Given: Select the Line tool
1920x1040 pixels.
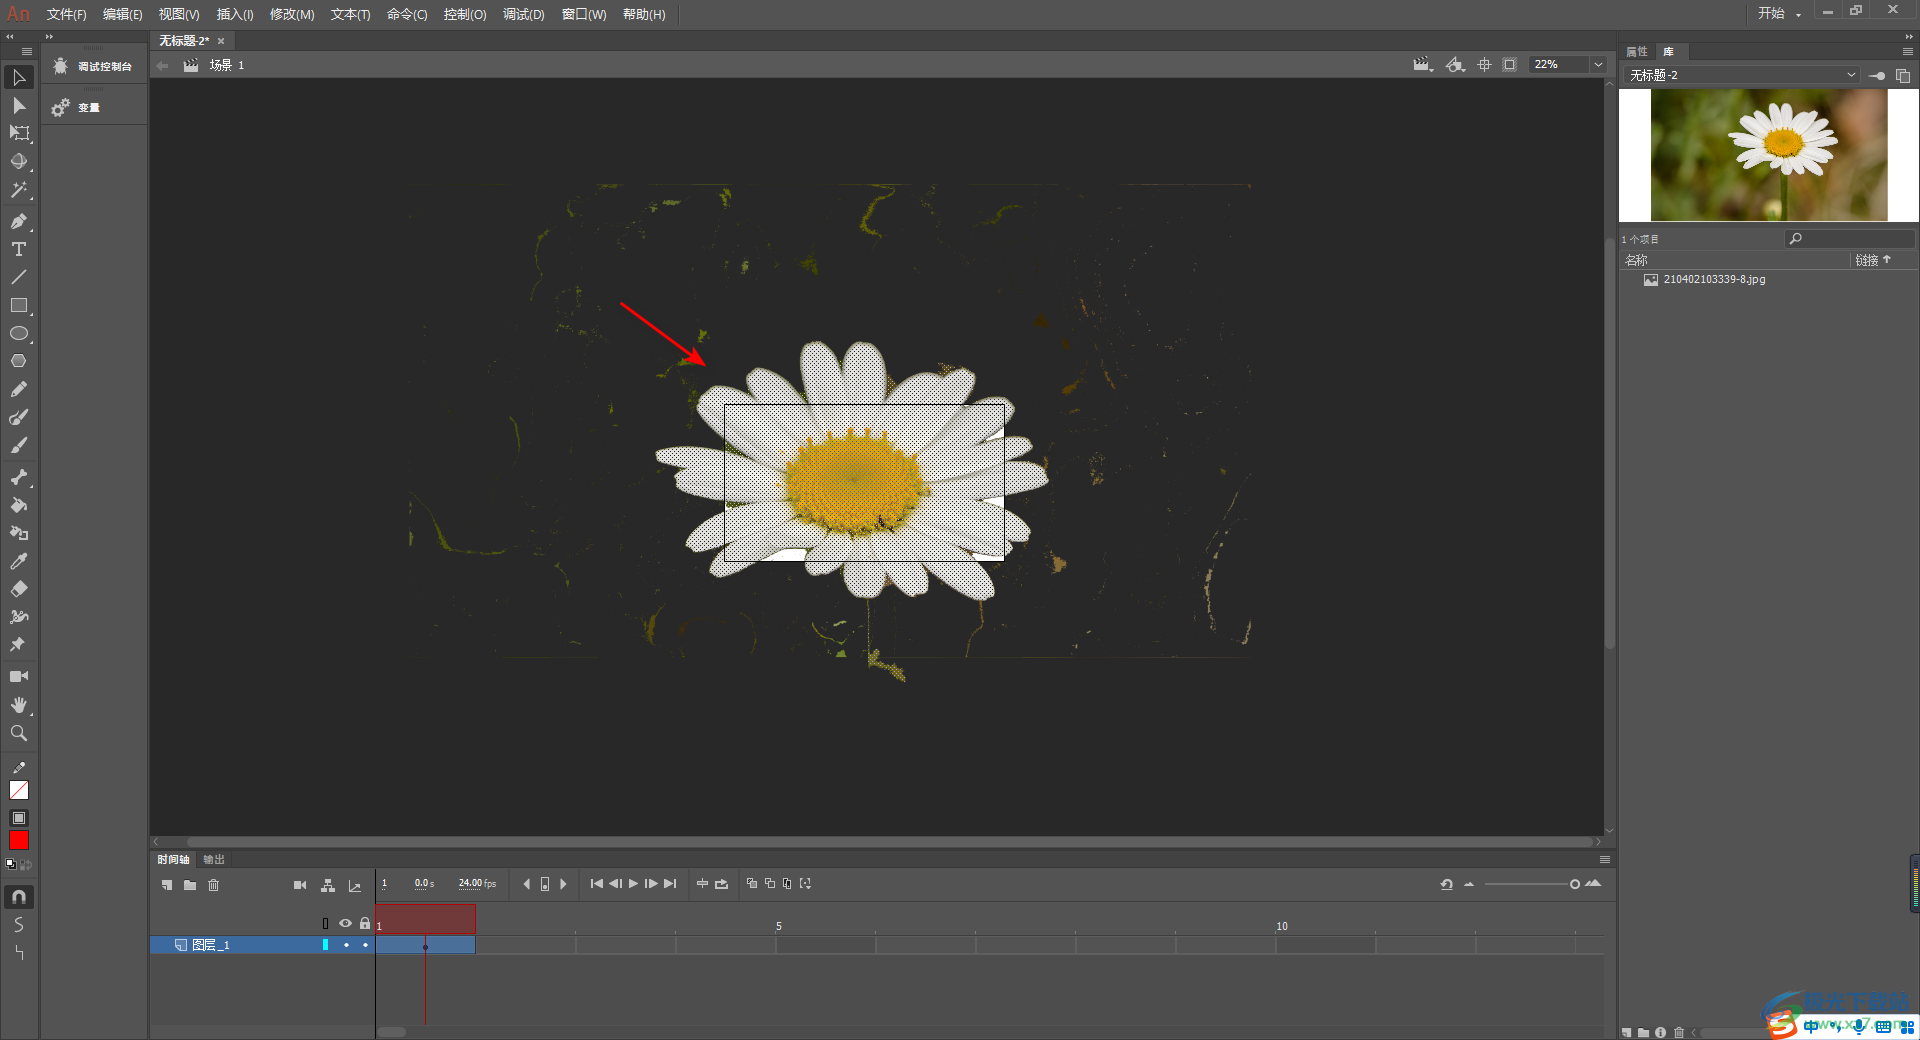Looking at the screenshot, I should click(19, 277).
